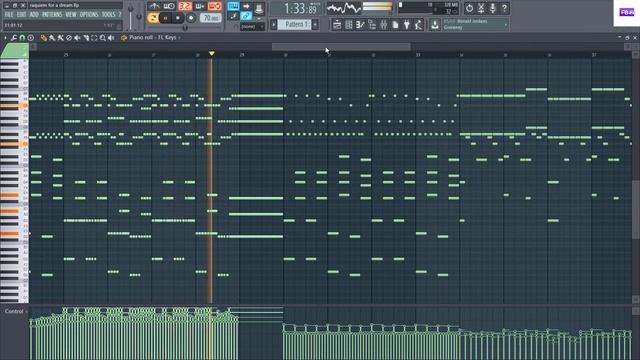This screenshot has width=640, height=360.
Task: Click the orange playhead marker on timeline
Action: tap(211, 53)
